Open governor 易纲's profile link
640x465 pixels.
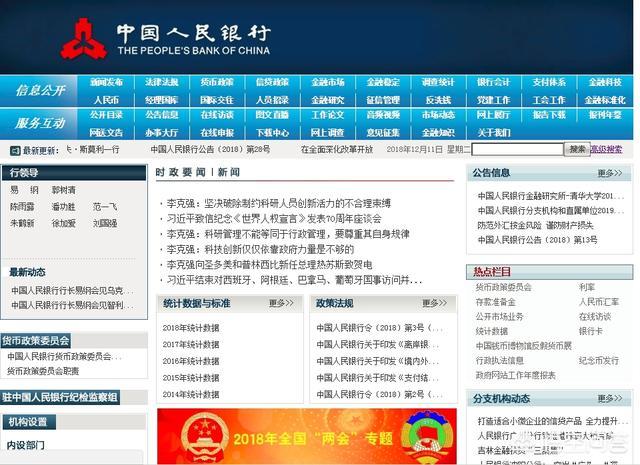coord(24,190)
